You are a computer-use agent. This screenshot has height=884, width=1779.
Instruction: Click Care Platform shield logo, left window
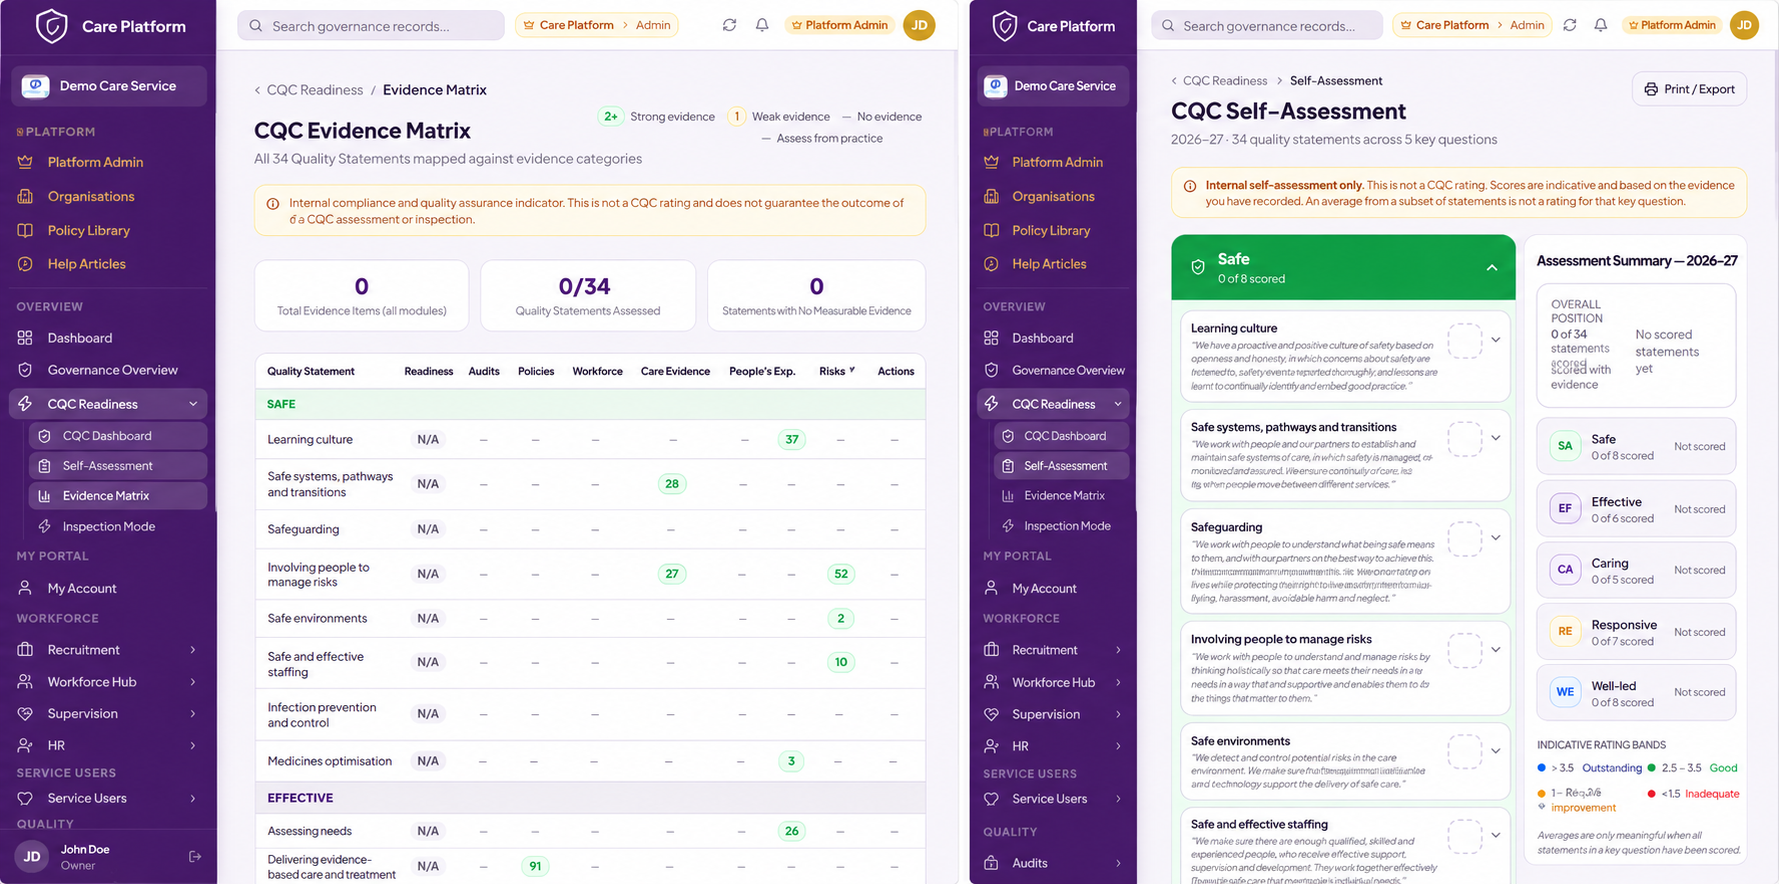tap(51, 26)
